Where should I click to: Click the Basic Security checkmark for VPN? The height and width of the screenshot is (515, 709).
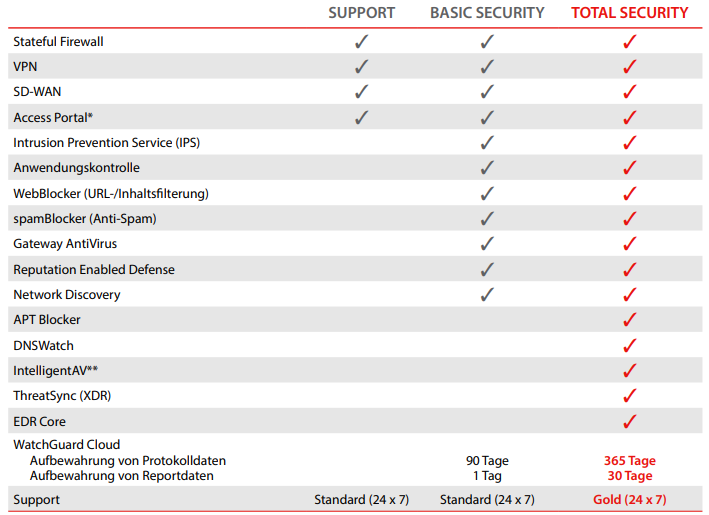(487, 67)
